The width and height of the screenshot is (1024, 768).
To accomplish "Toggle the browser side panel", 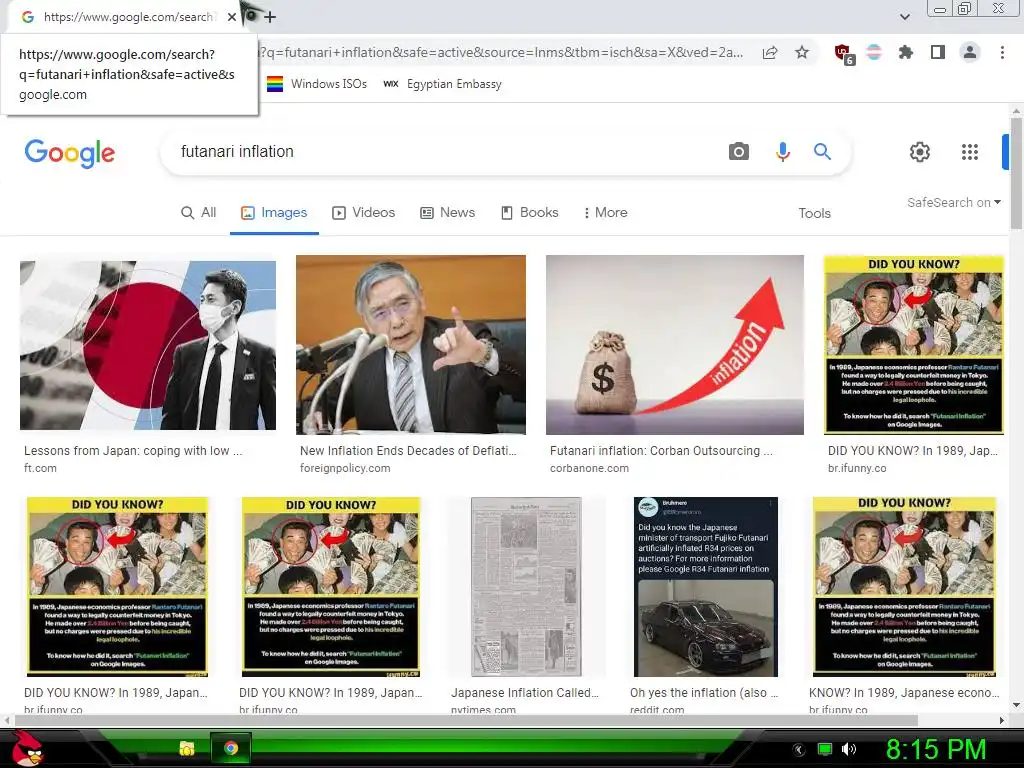I will [x=938, y=52].
